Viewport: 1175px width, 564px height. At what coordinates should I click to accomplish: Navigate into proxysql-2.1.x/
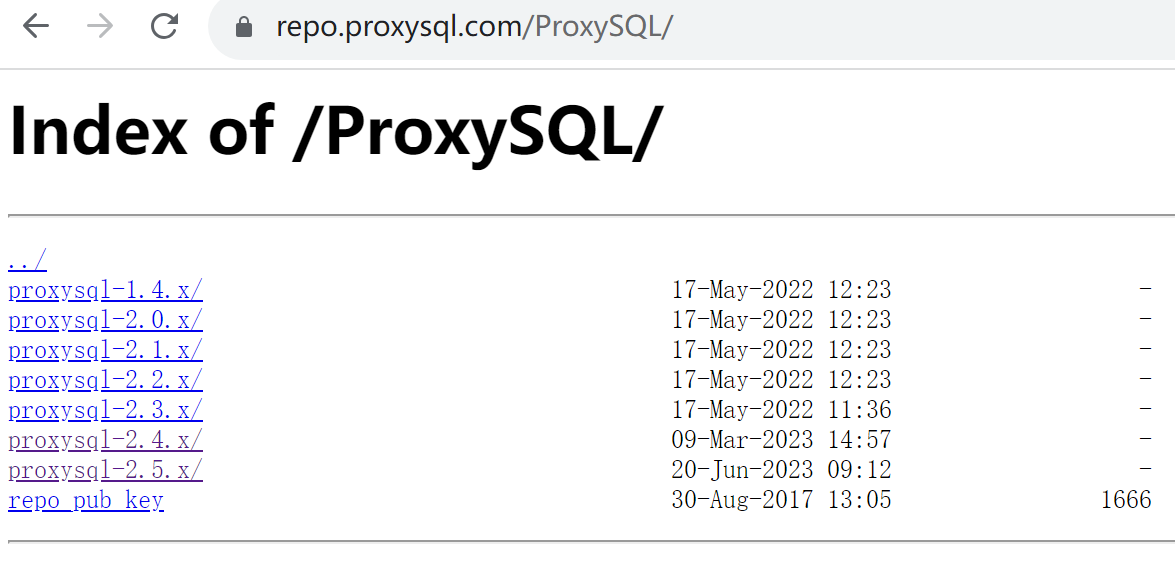(x=105, y=350)
